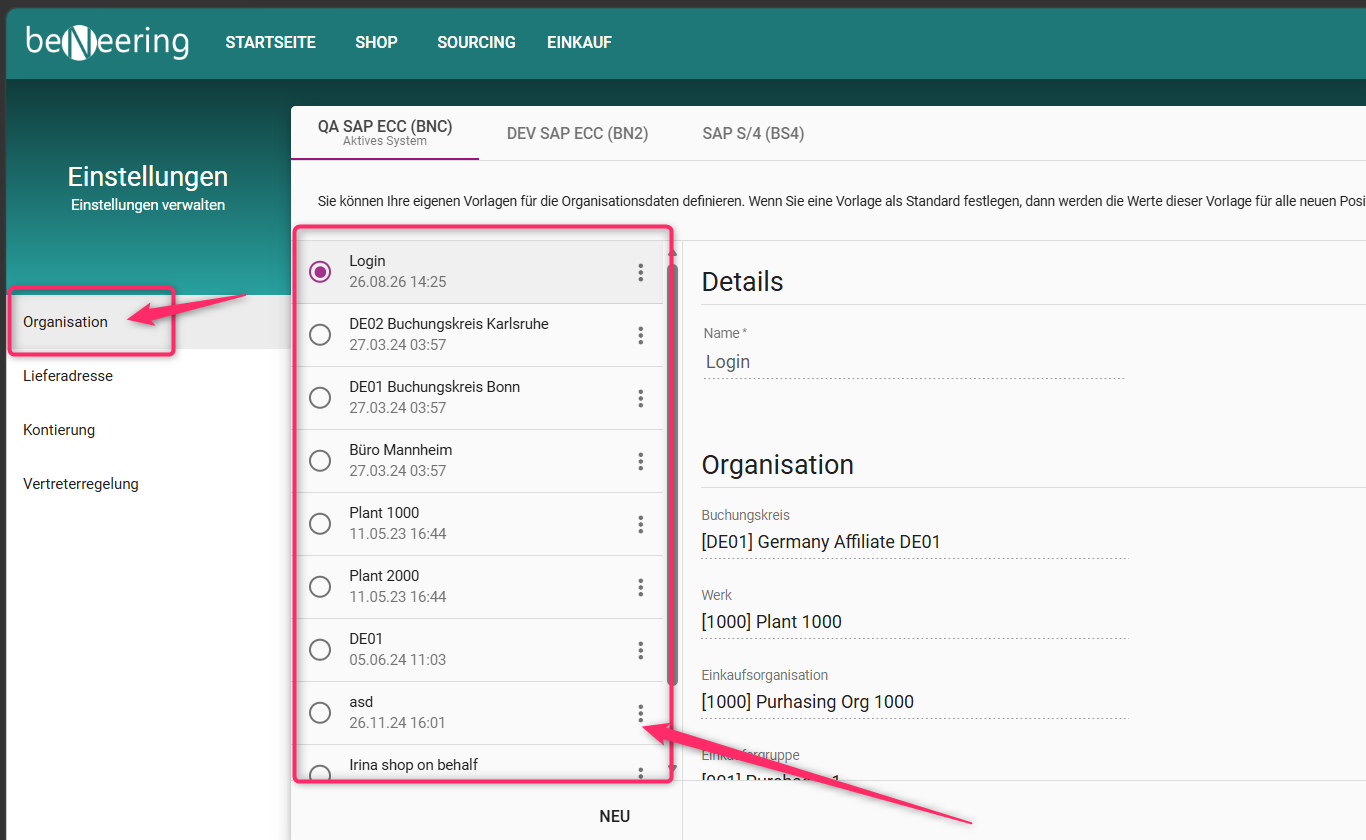The image size is (1366, 840).
Task: Open SHOP in top navigation
Action: pyautogui.click(x=376, y=42)
